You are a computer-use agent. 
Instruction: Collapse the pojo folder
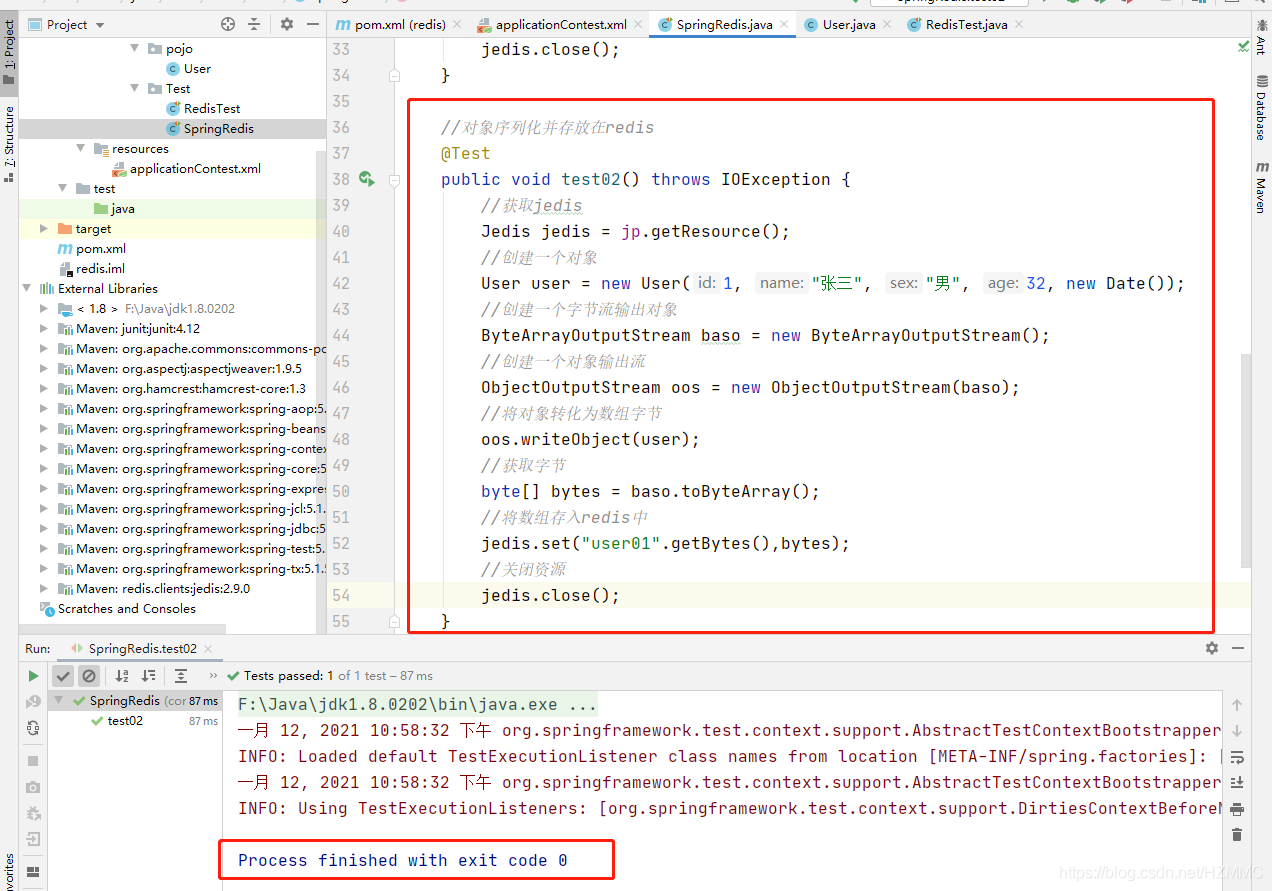135,48
